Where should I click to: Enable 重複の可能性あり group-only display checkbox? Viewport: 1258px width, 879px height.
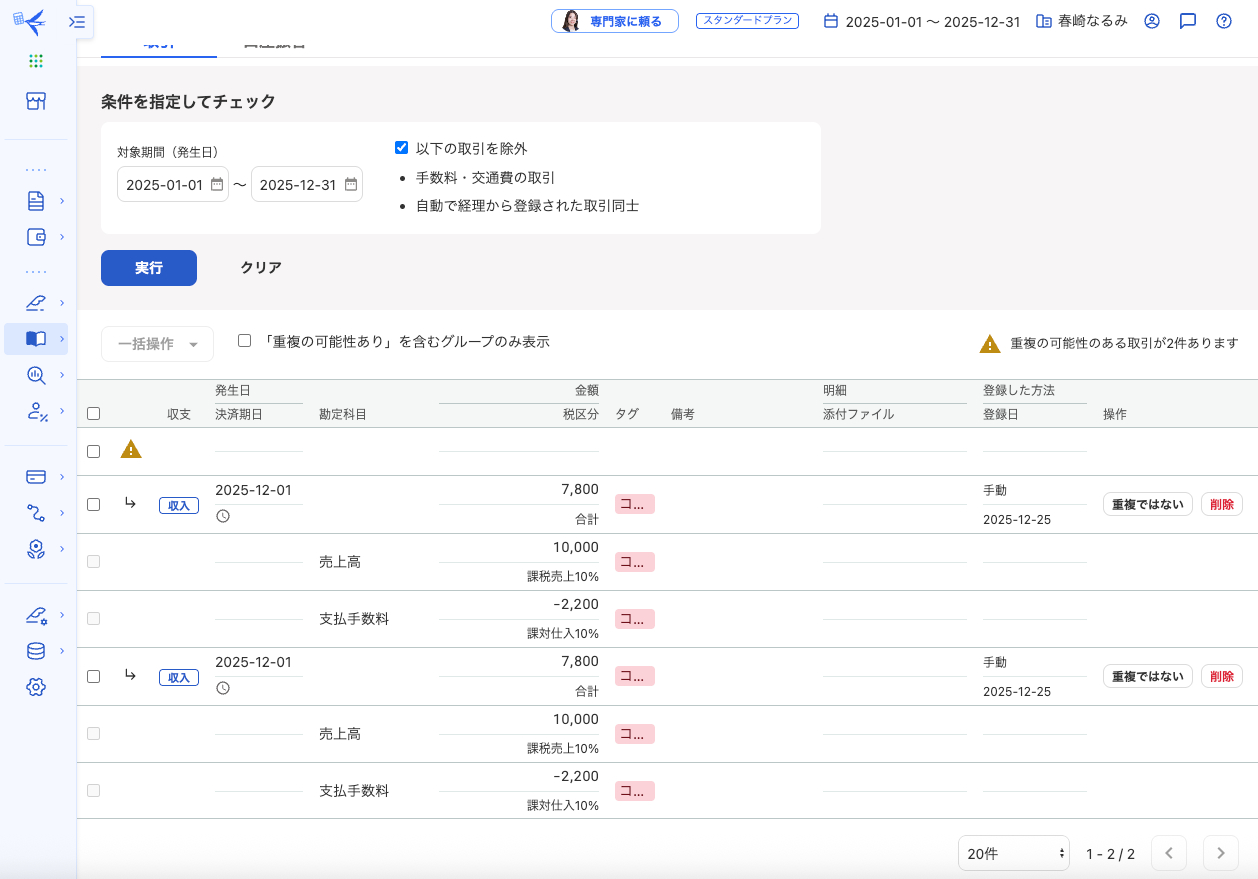click(244, 341)
